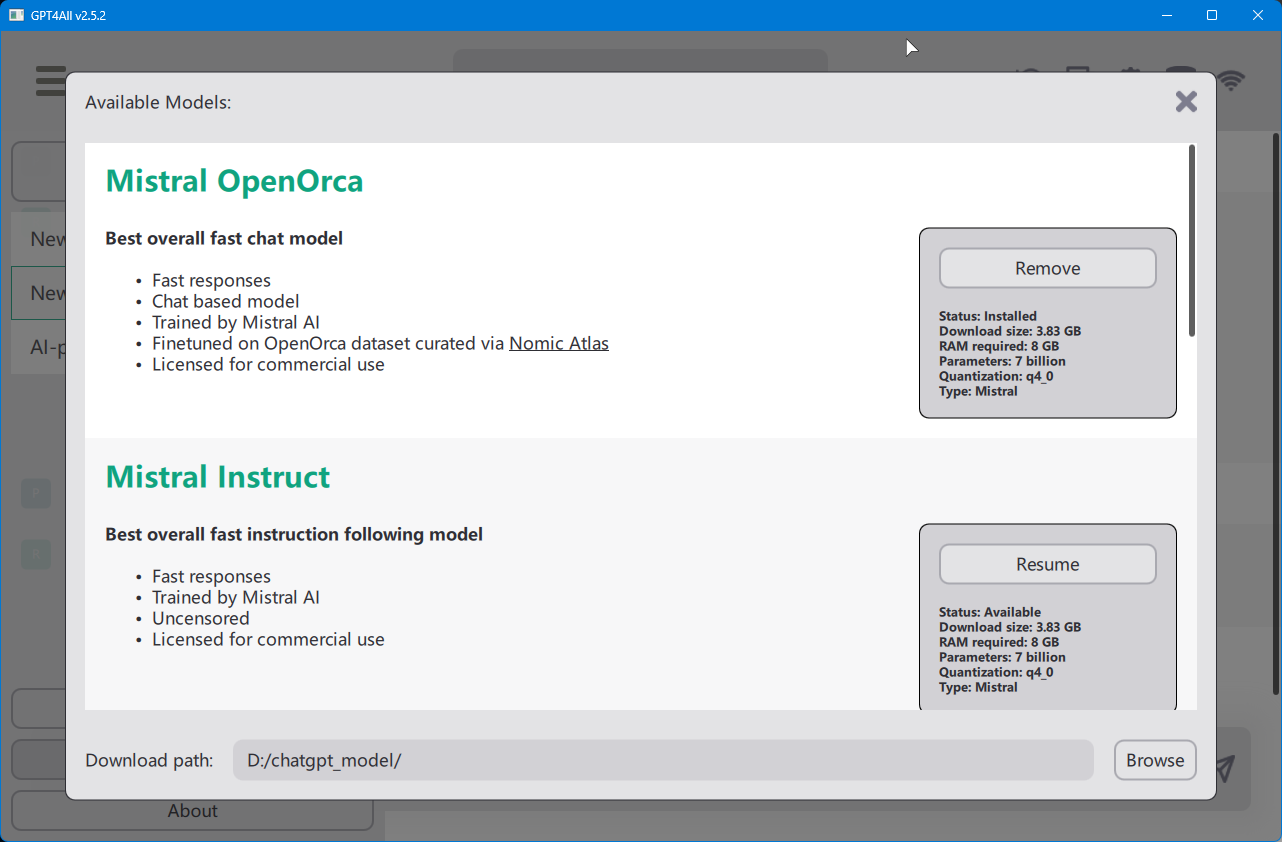The width and height of the screenshot is (1282, 842).
Task: Click the main window scrollbar behind dialog
Action: point(1276,414)
